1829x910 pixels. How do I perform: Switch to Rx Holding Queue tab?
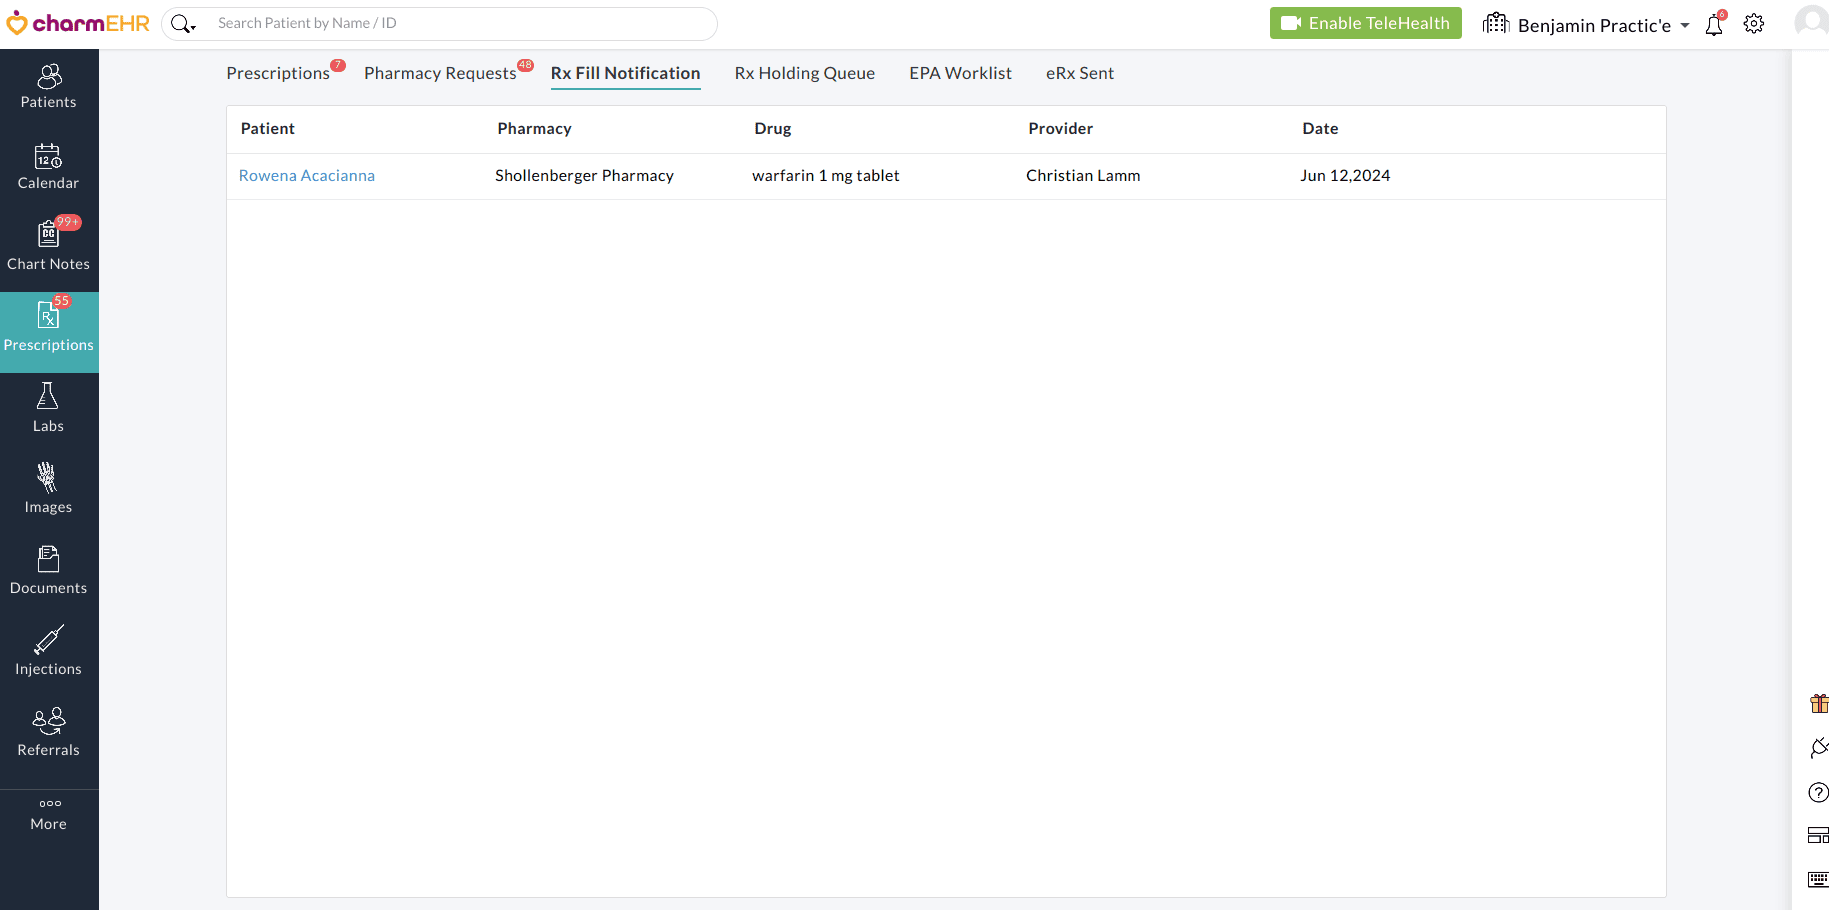tap(804, 73)
